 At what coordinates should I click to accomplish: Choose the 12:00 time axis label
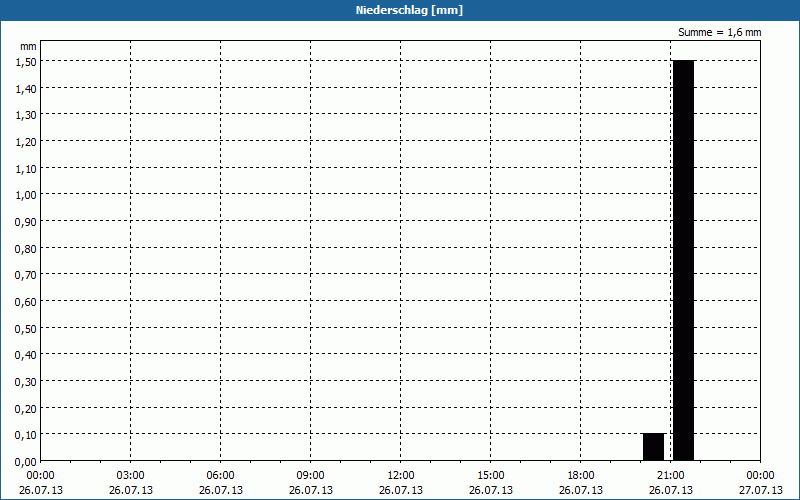(401, 475)
